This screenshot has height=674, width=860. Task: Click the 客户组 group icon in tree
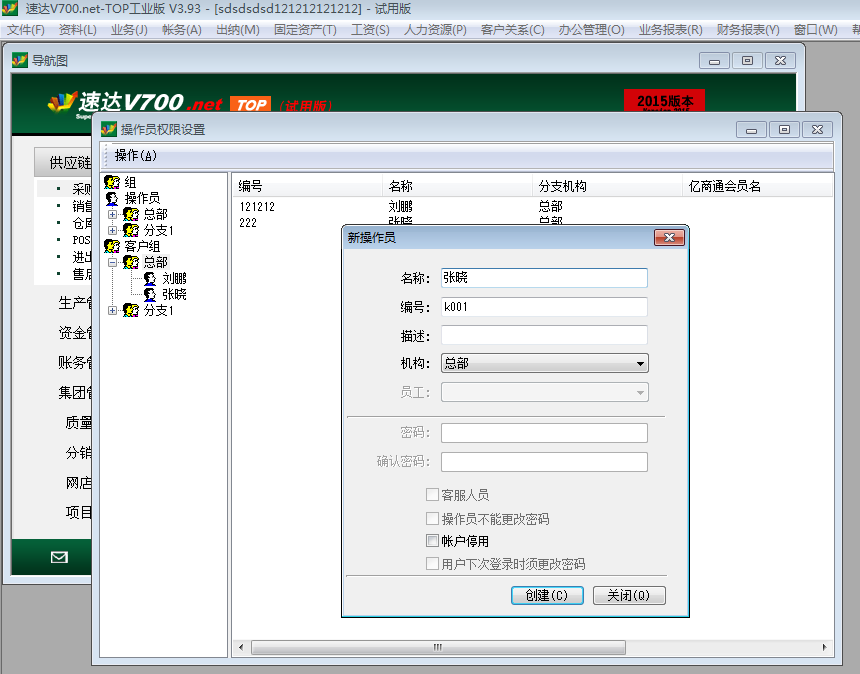tap(112, 246)
